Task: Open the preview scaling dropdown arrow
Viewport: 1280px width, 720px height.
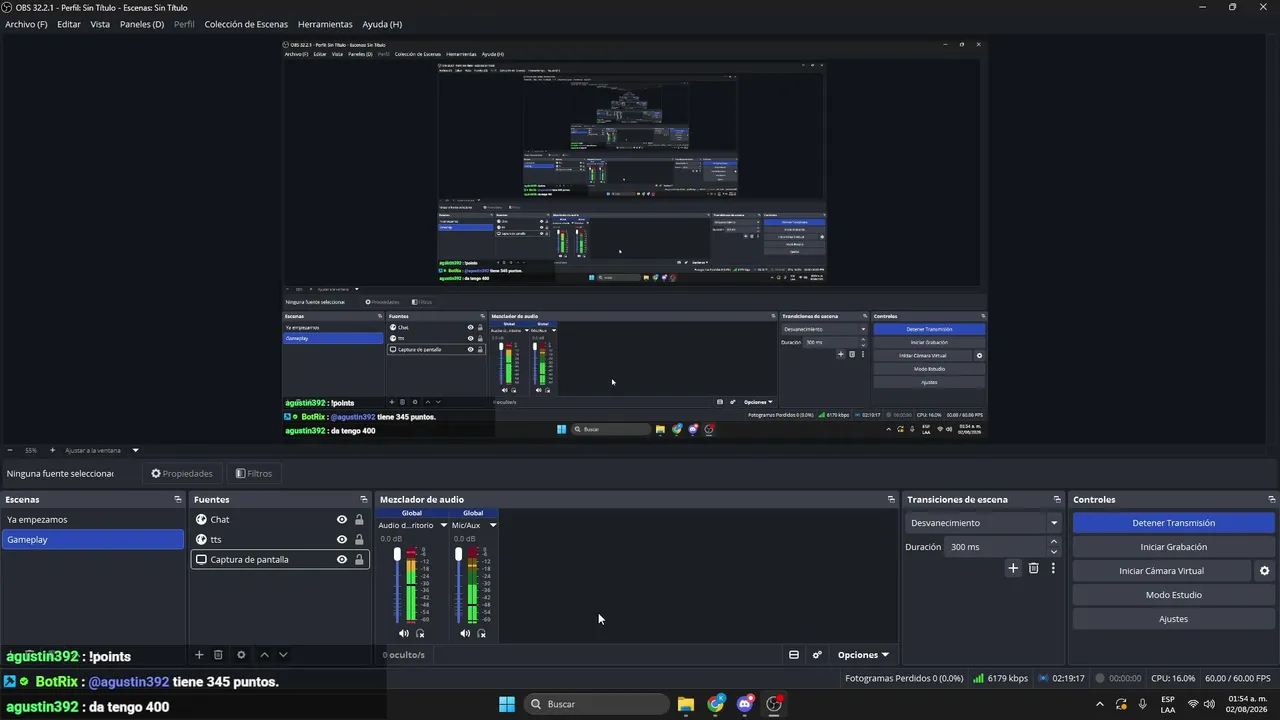Action: 135,450
